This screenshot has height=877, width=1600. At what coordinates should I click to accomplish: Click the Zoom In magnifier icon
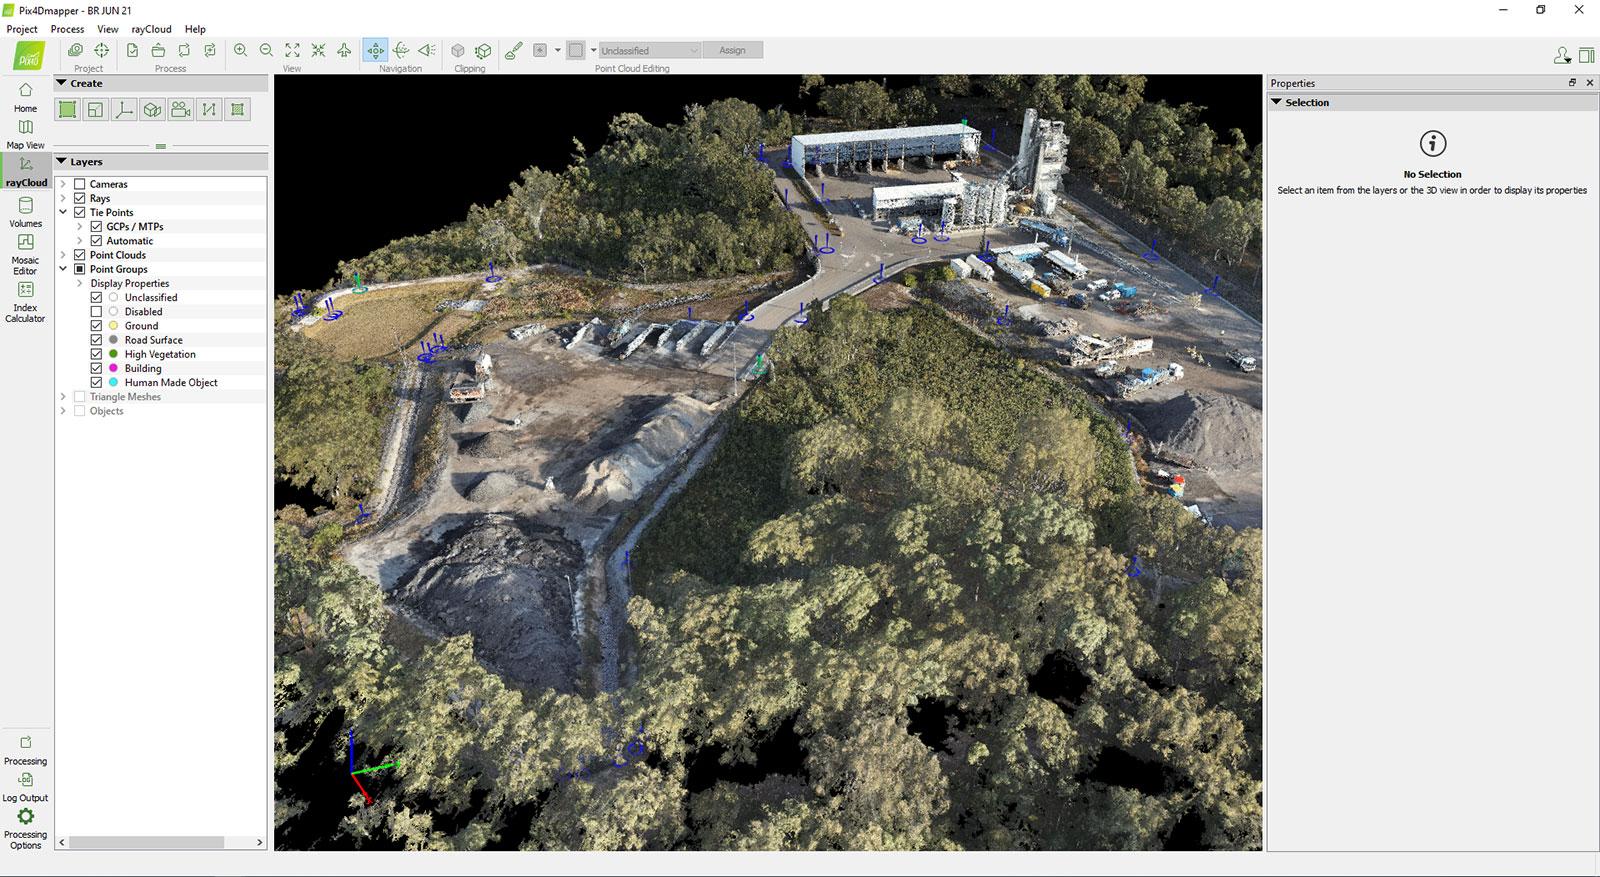(x=240, y=50)
